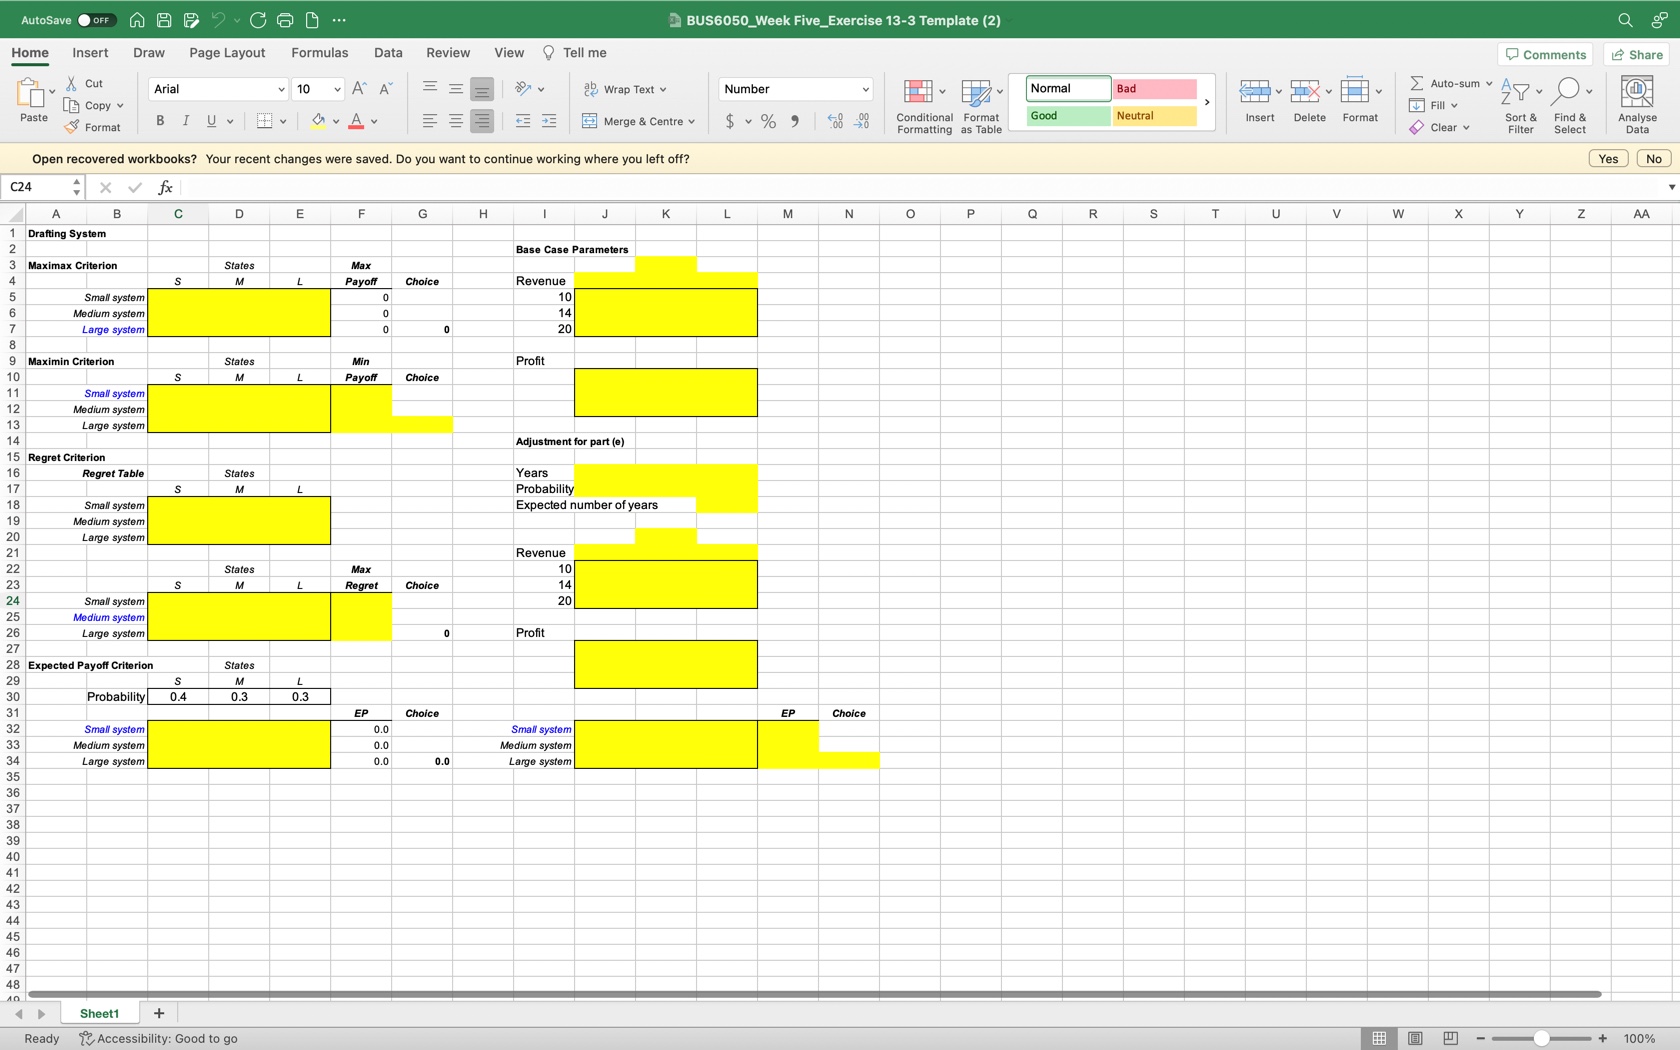Open the Draw ribbon tab

[149, 53]
